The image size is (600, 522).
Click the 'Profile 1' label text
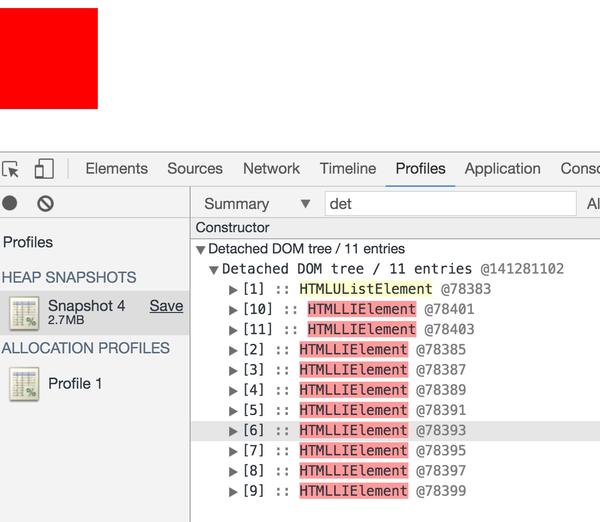point(75,383)
